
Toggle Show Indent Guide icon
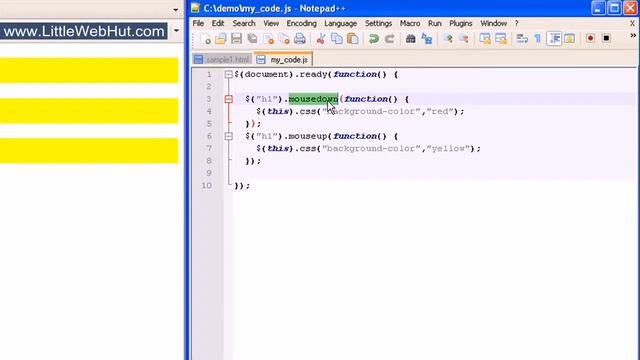(554, 39)
